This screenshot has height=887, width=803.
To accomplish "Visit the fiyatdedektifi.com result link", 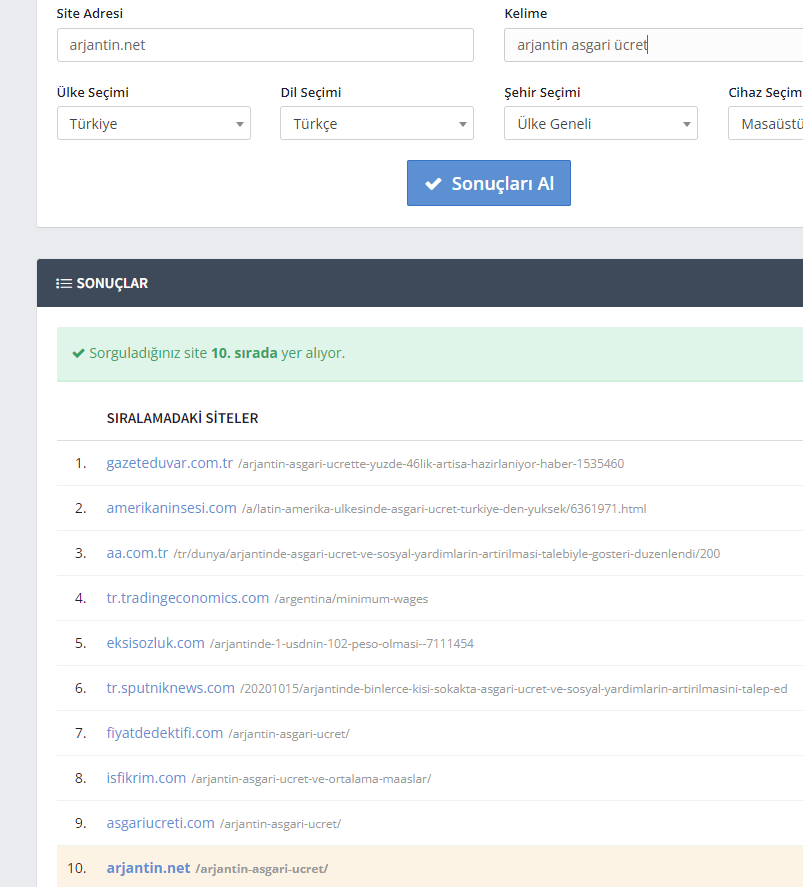I will click(x=165, y=733).
